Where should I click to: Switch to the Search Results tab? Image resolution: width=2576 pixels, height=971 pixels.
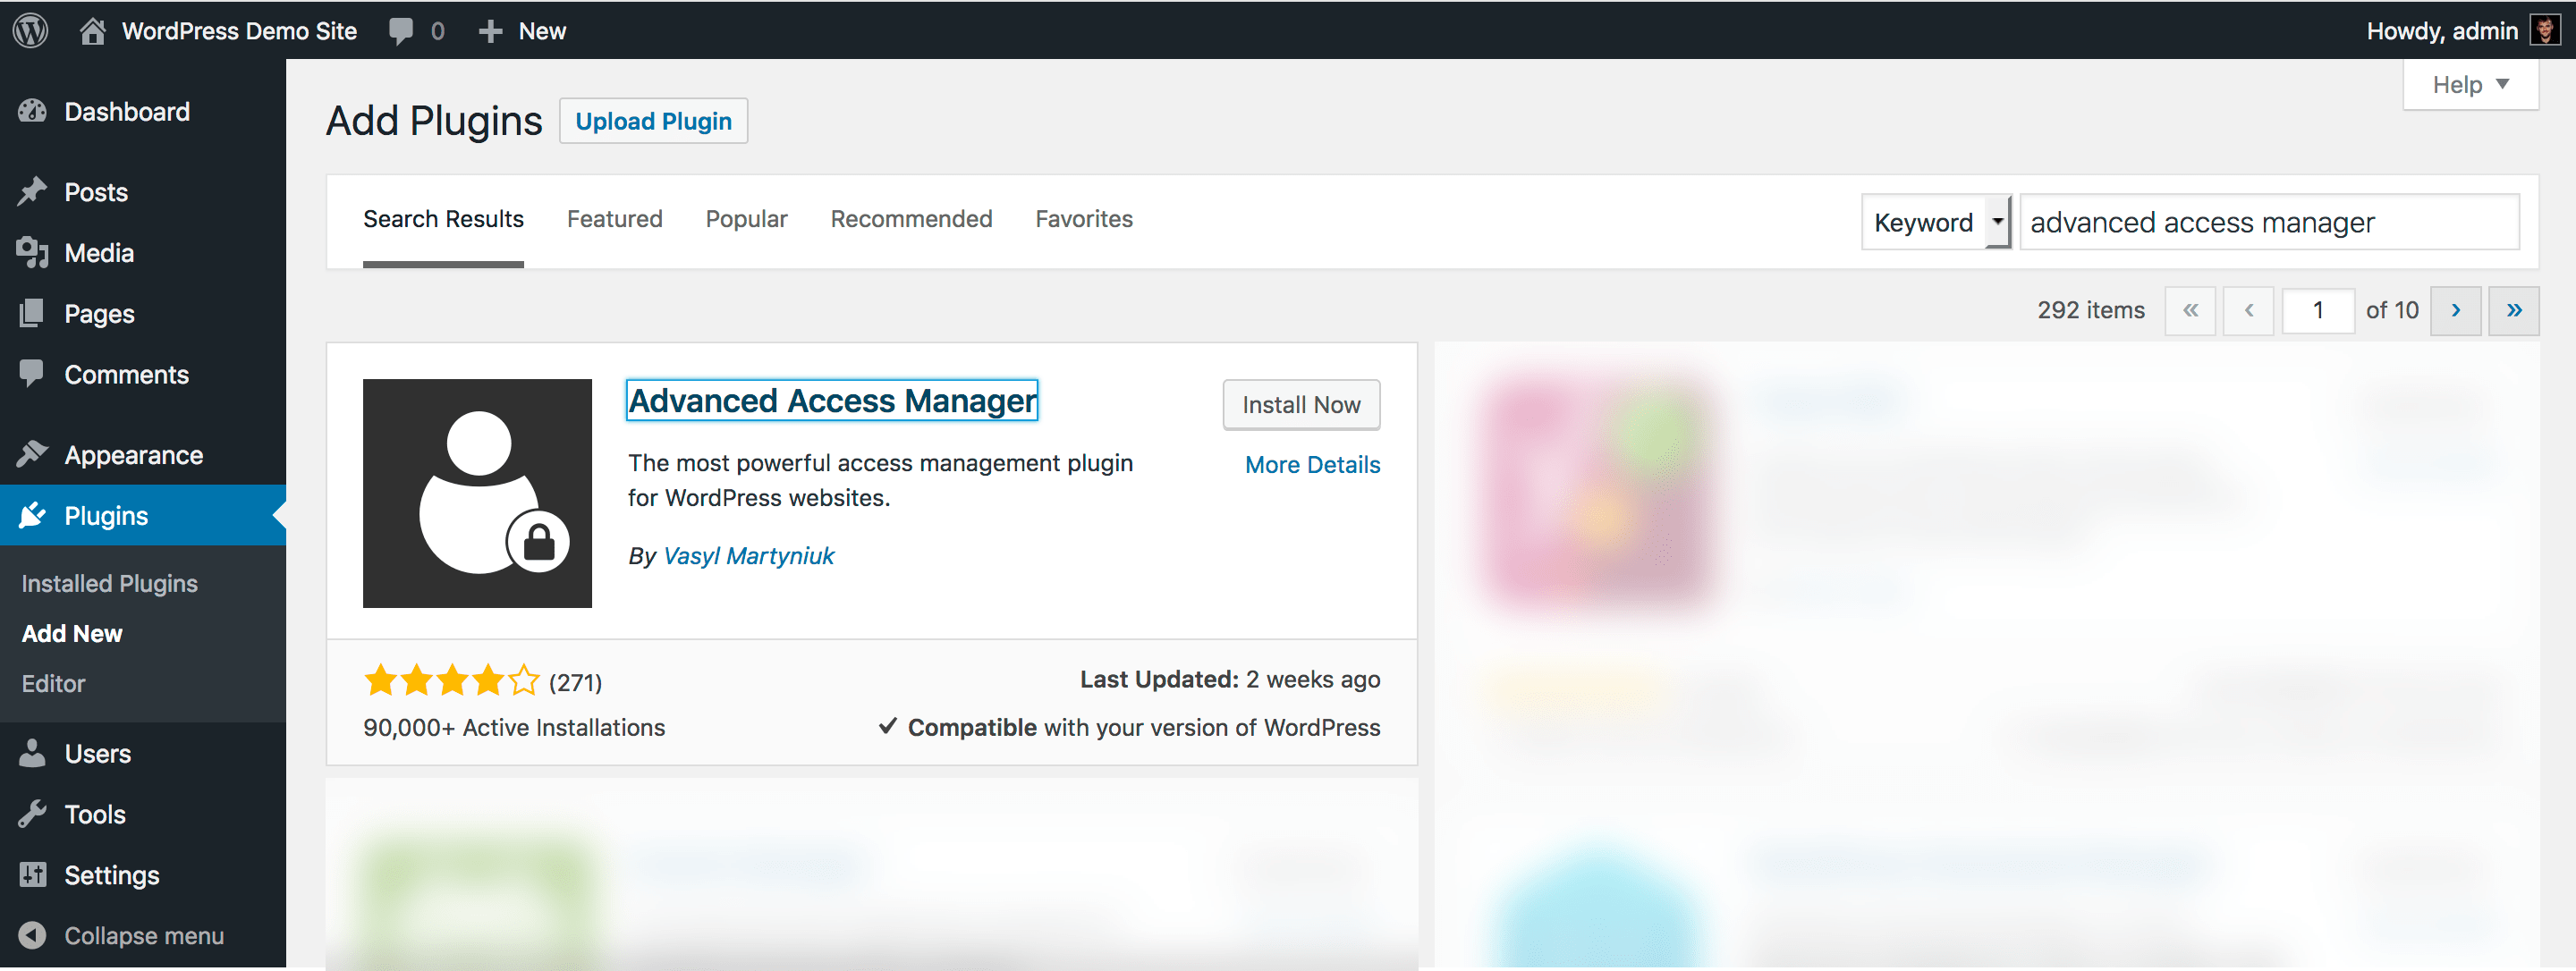[443, 219]
